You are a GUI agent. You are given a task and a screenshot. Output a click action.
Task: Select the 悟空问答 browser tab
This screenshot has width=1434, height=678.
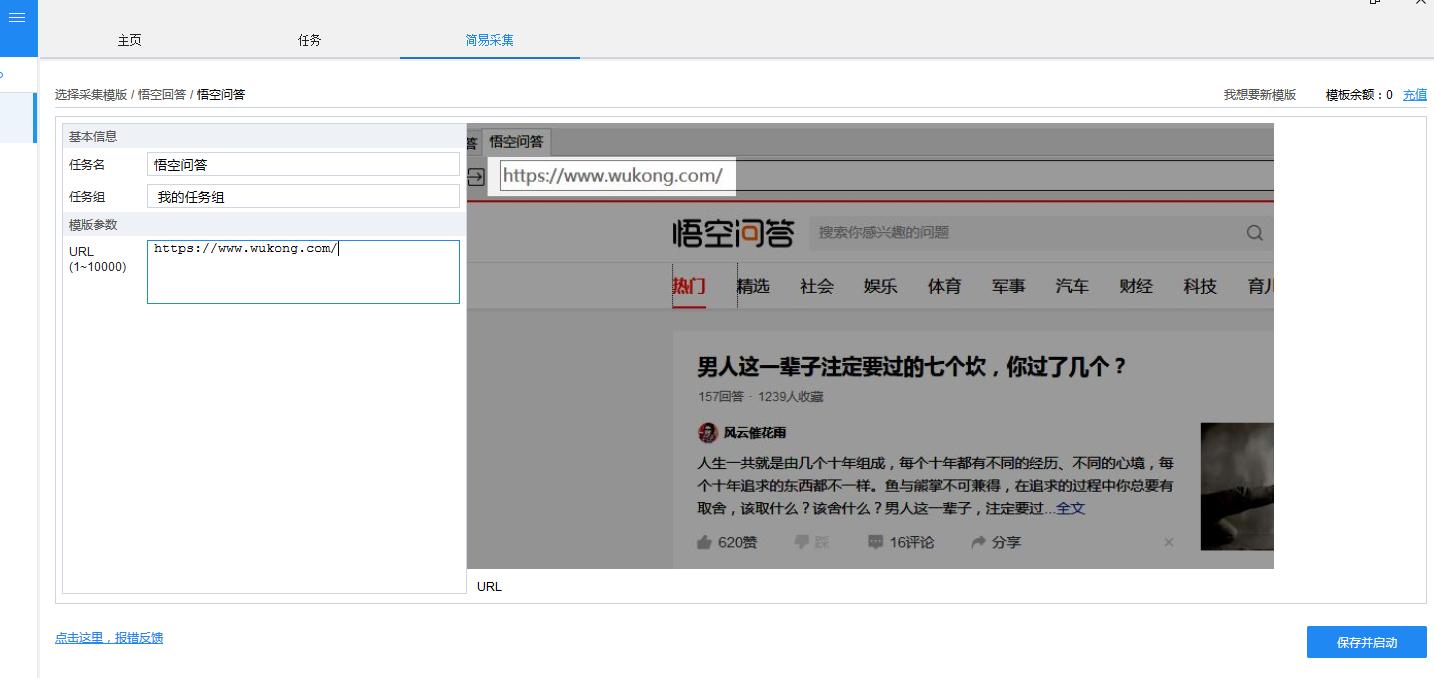point(517,141)
